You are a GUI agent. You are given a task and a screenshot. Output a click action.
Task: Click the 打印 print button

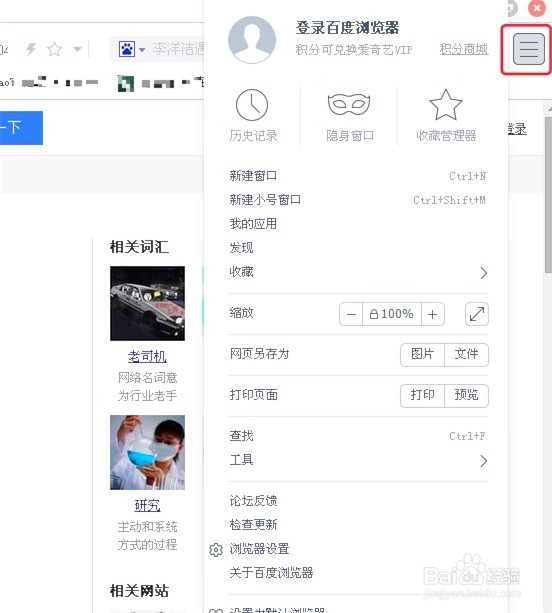[422, 396]
